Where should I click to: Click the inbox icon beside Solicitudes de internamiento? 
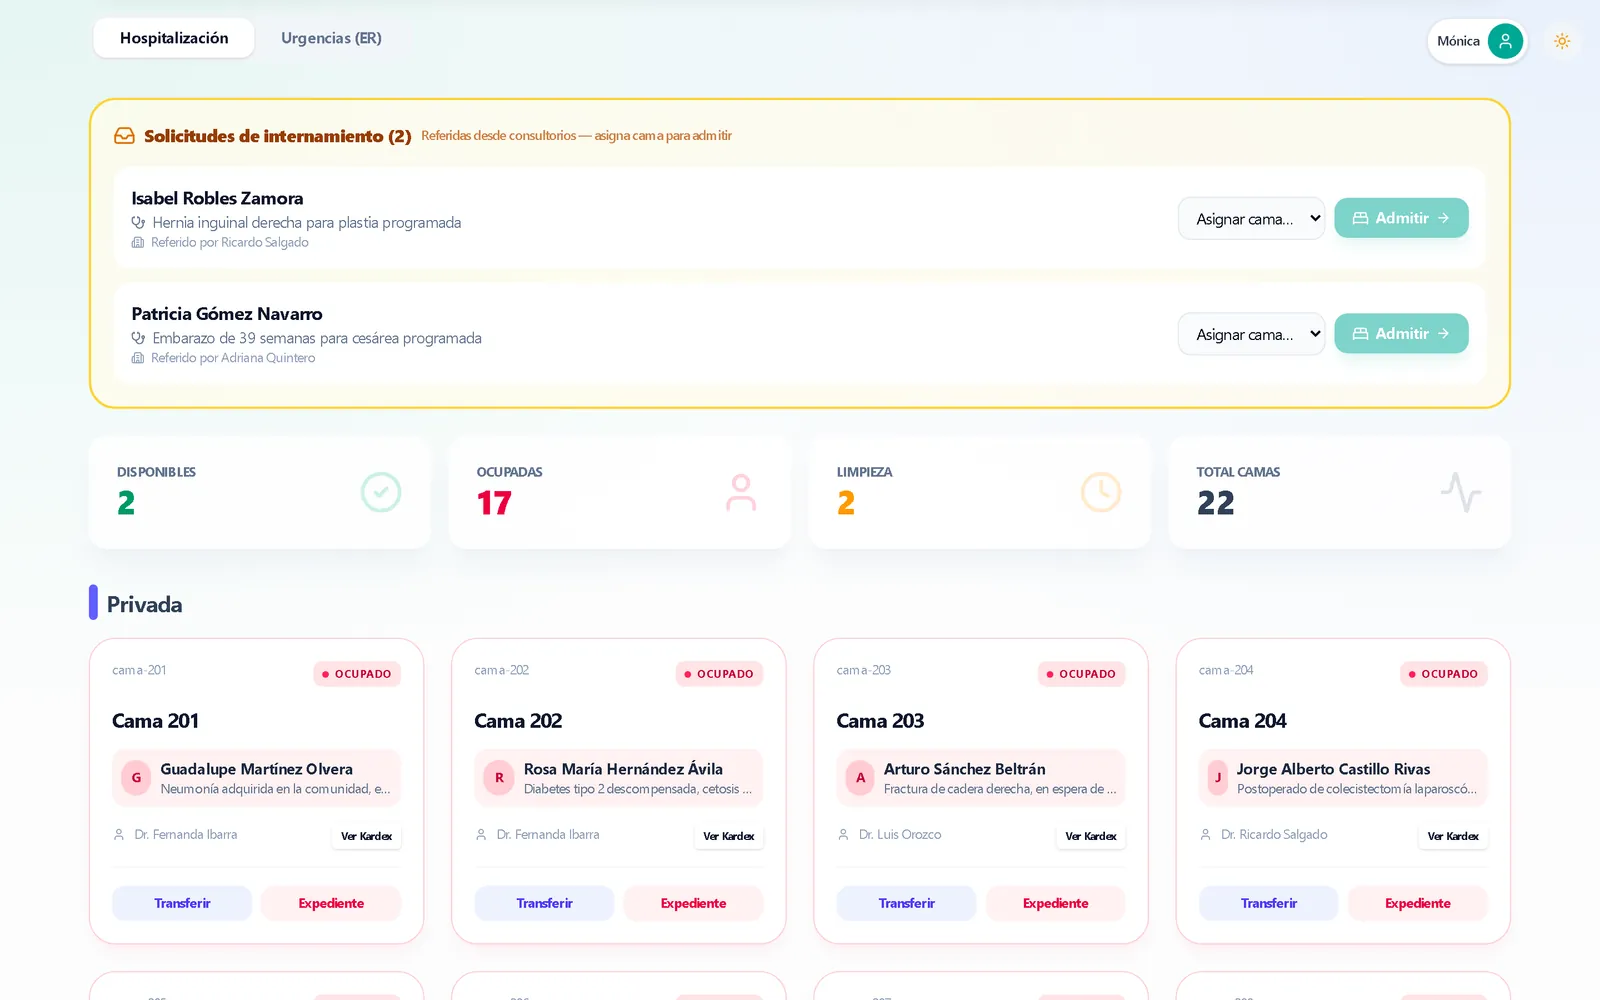[x=124, y=136]
